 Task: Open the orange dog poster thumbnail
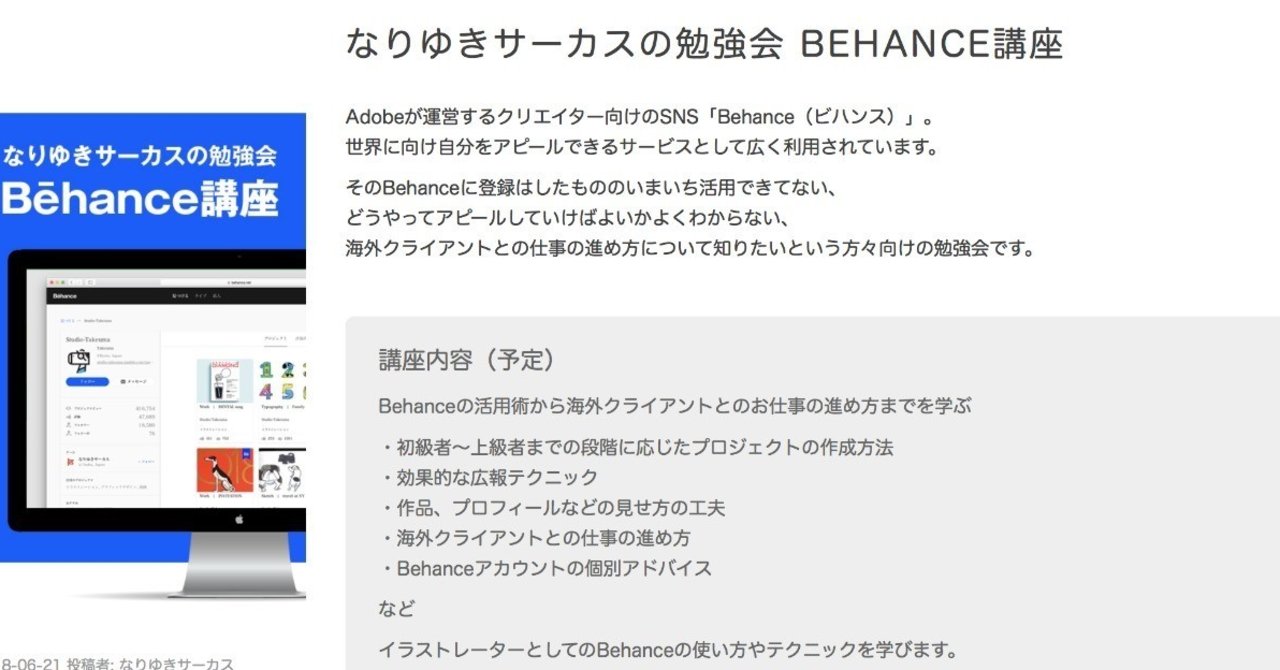(224, 468)
